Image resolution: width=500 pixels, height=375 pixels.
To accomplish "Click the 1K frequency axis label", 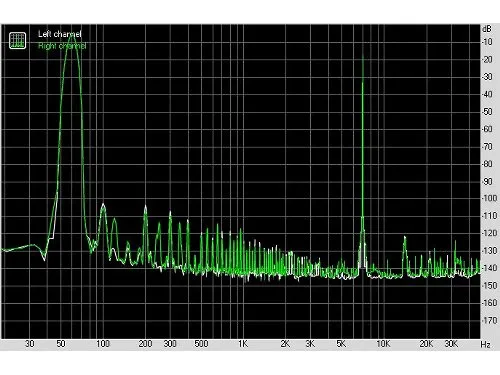I will coord(243,344).
